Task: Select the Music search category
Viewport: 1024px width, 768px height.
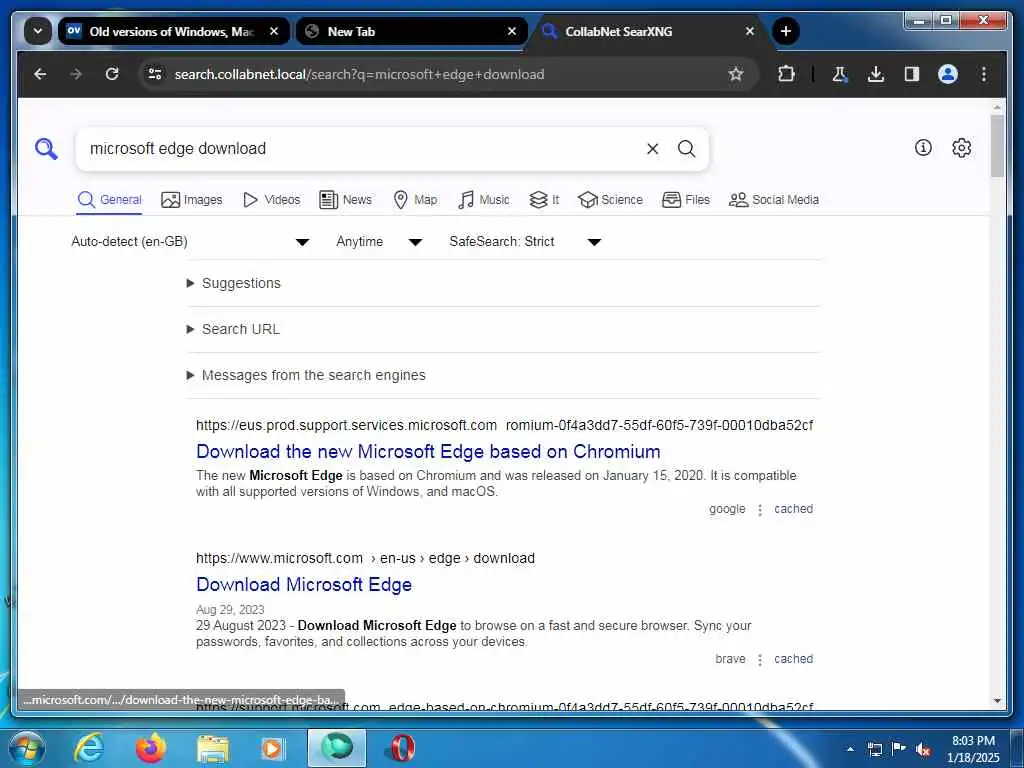Action: 483,200
